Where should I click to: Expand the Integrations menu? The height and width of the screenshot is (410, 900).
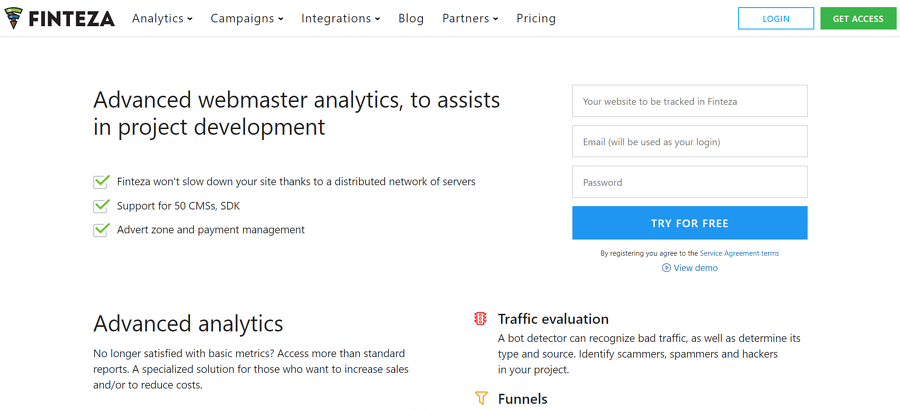click(341, 18)
